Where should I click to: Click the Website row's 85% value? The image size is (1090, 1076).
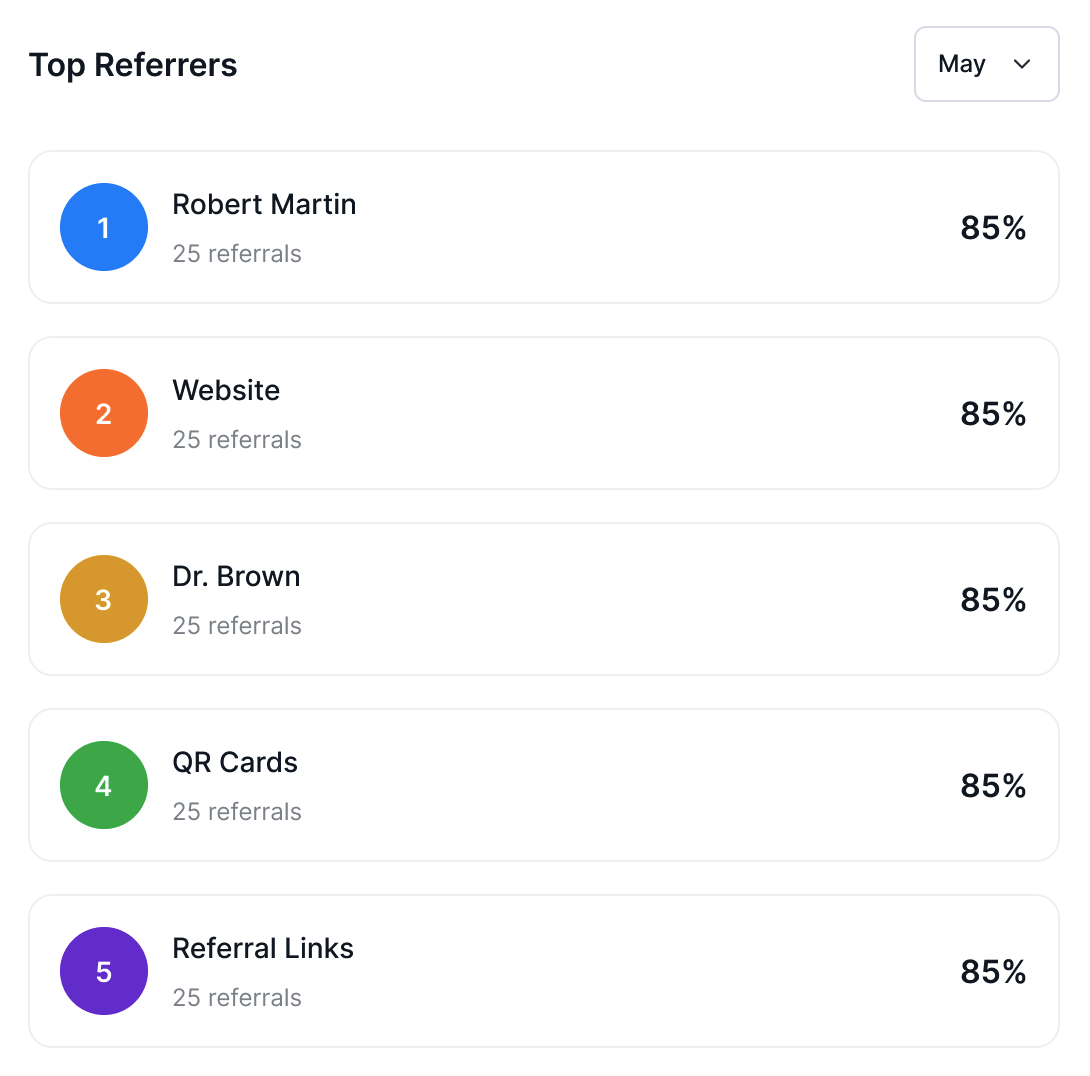tap(993, 414)
